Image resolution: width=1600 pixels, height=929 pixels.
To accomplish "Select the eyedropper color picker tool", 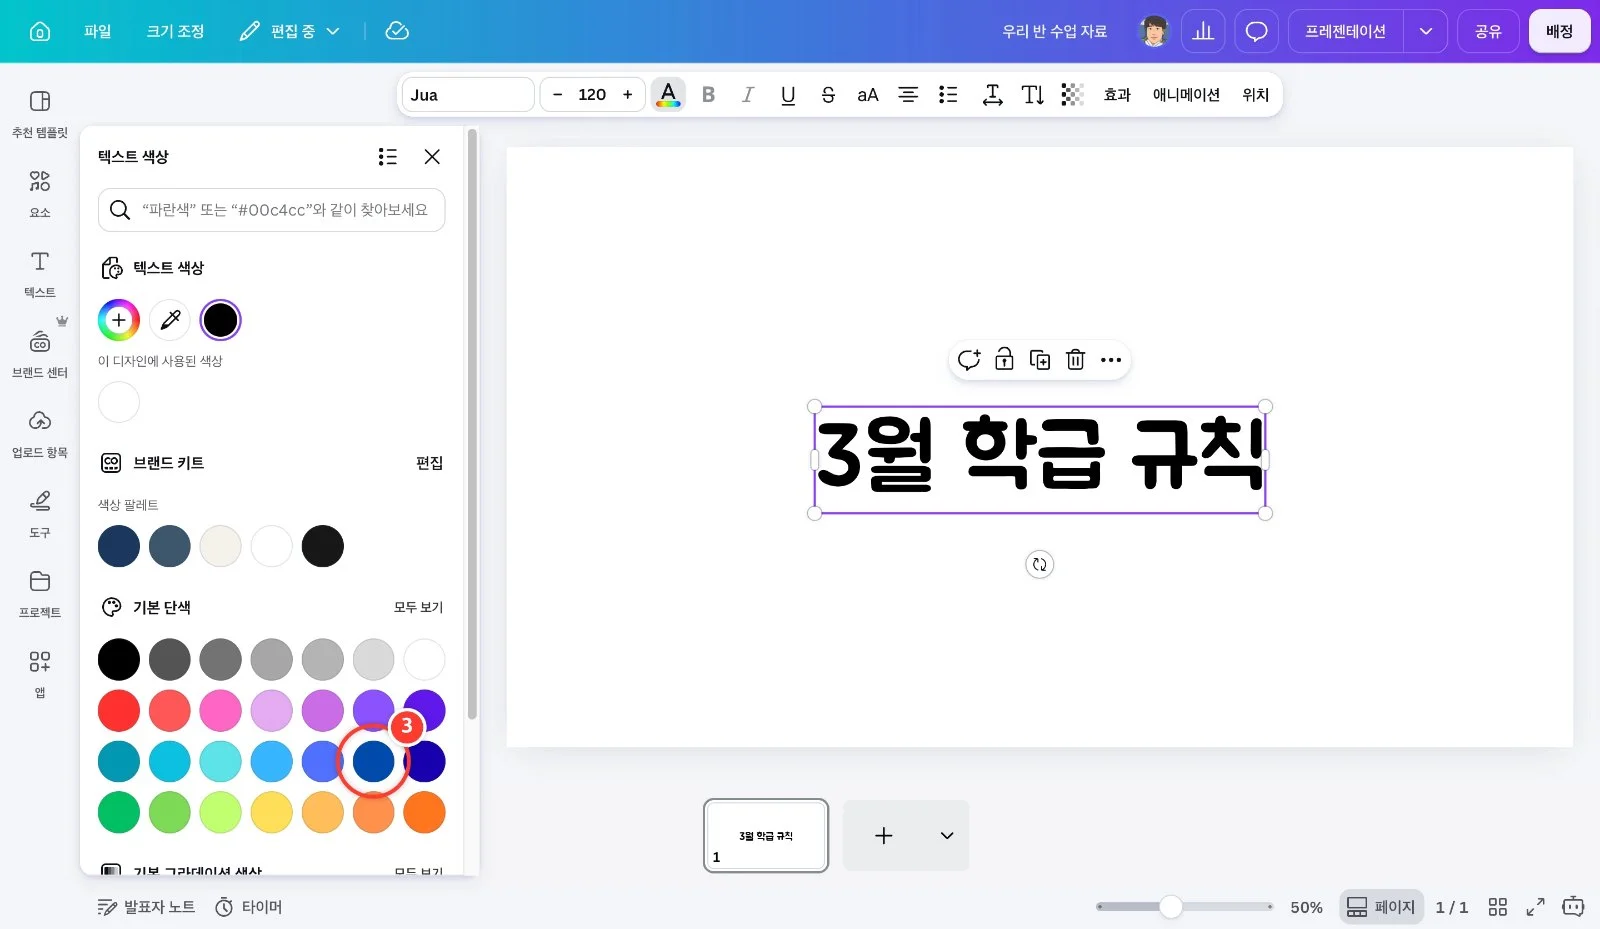I will pos(170,320).
